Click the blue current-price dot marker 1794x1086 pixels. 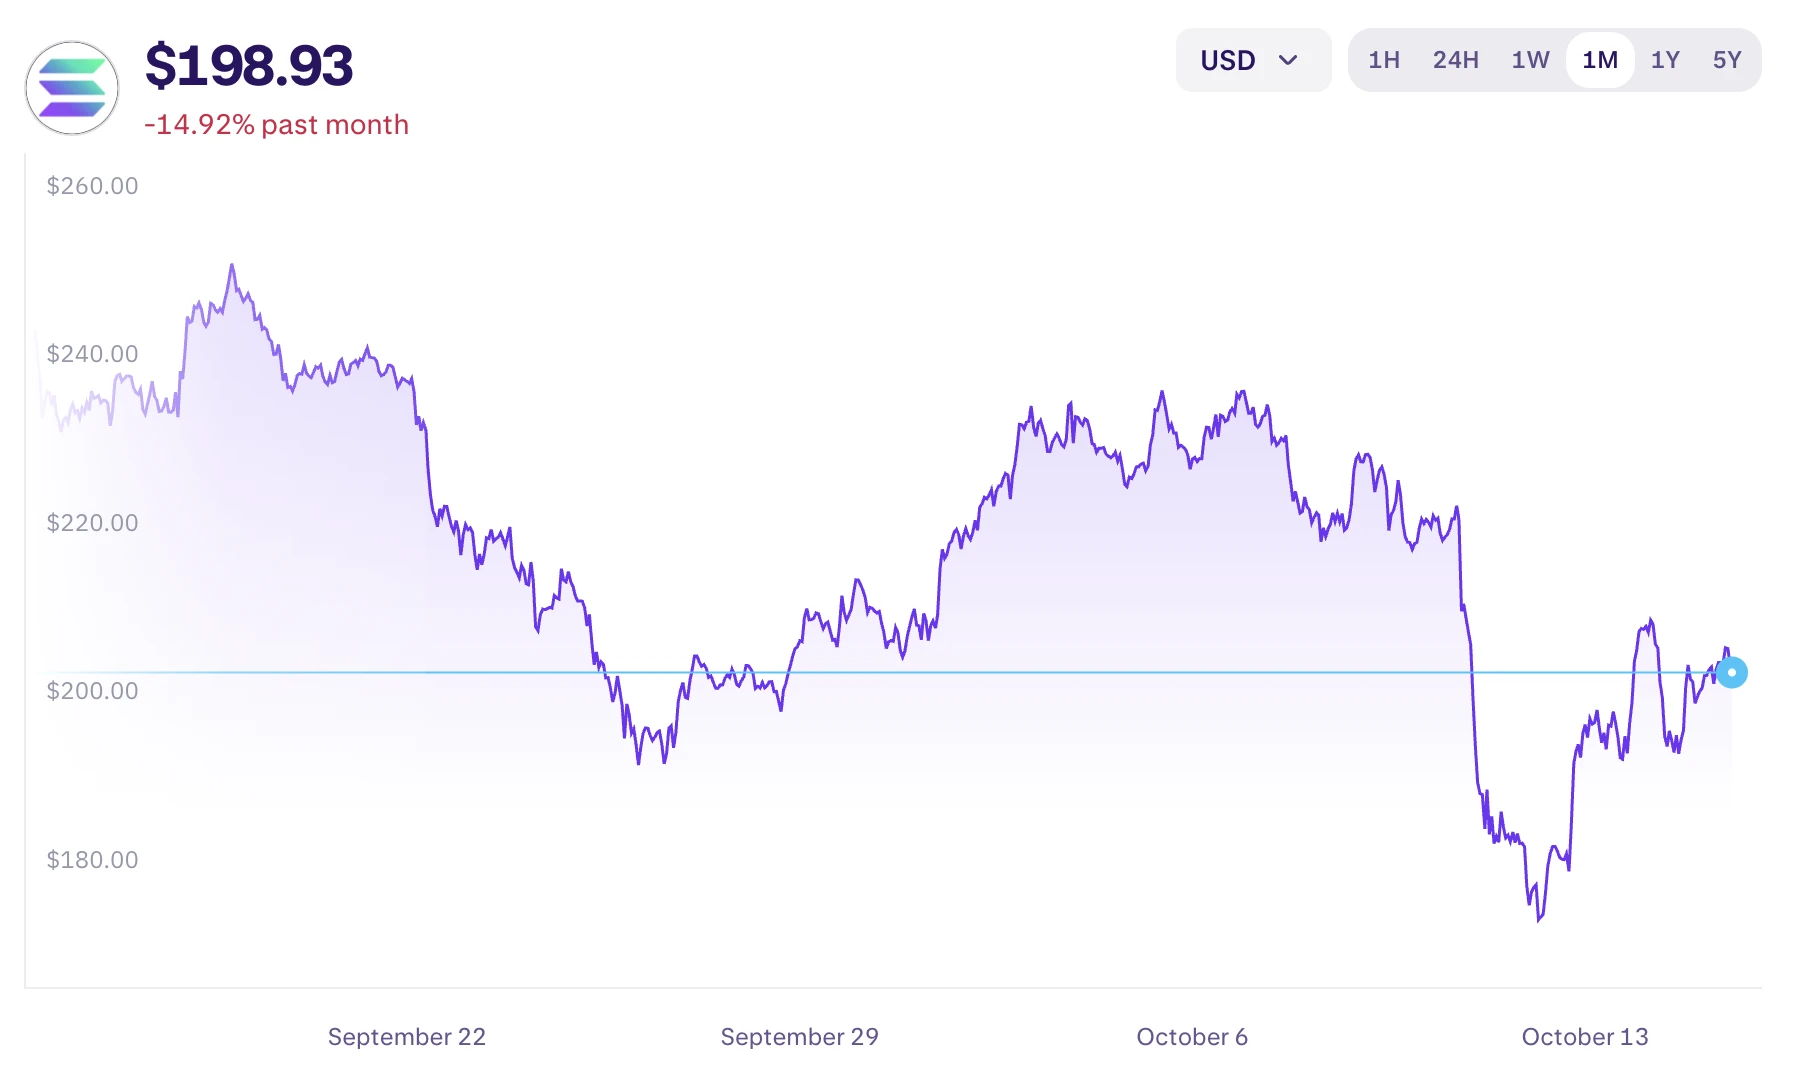pos(1732,673)
